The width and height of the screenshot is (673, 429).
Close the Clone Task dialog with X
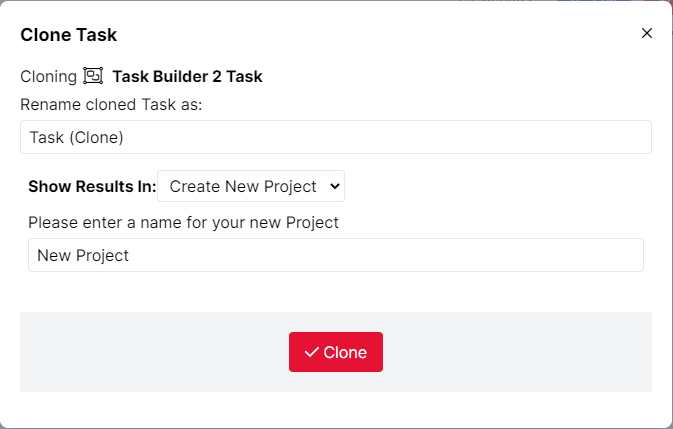tap(646, 33)
